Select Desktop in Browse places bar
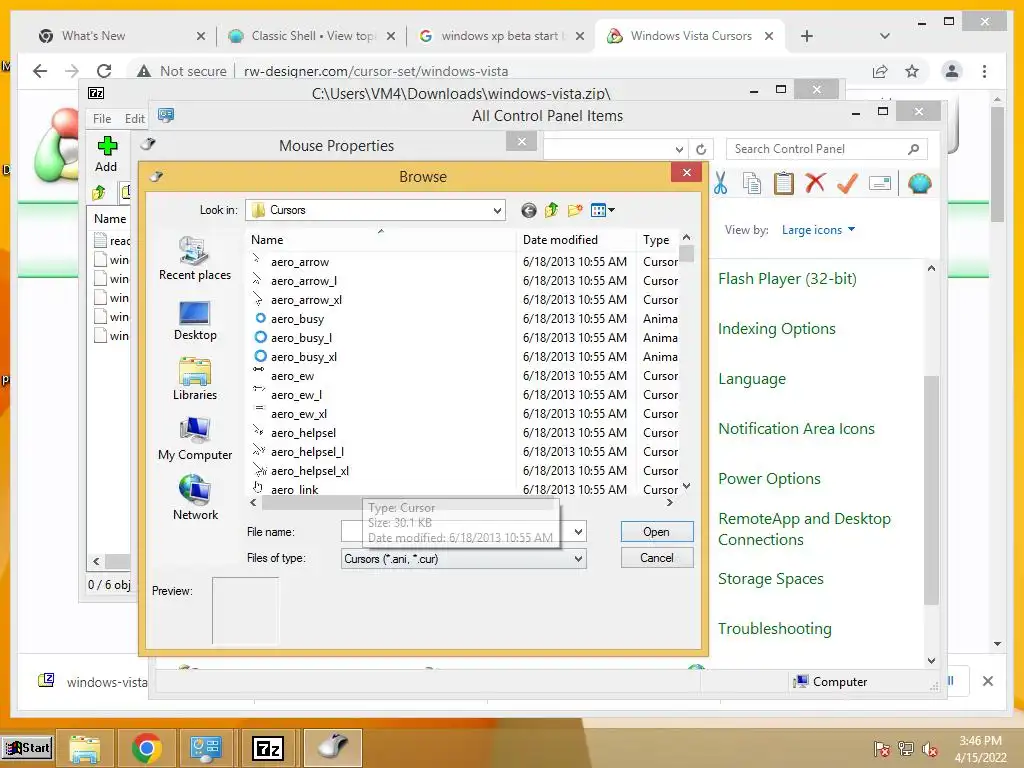The width and height of the screenshot is (1024, 768). point(195,320)
